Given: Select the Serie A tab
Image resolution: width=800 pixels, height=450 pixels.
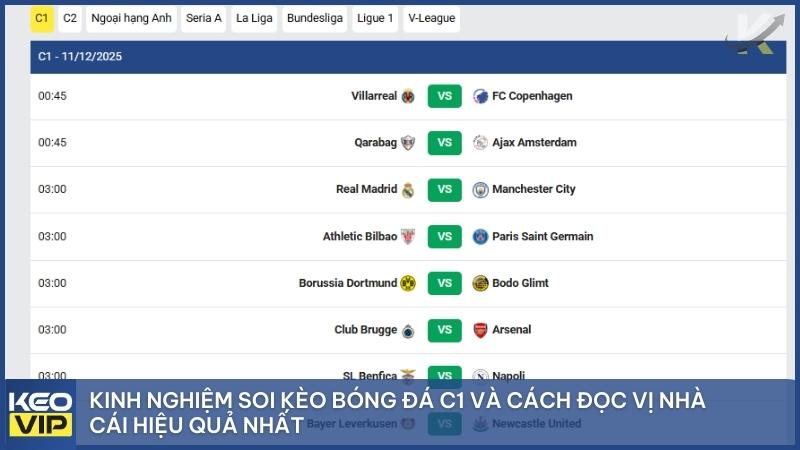Looking at the screenshot, I should click(x=204, y=18).
